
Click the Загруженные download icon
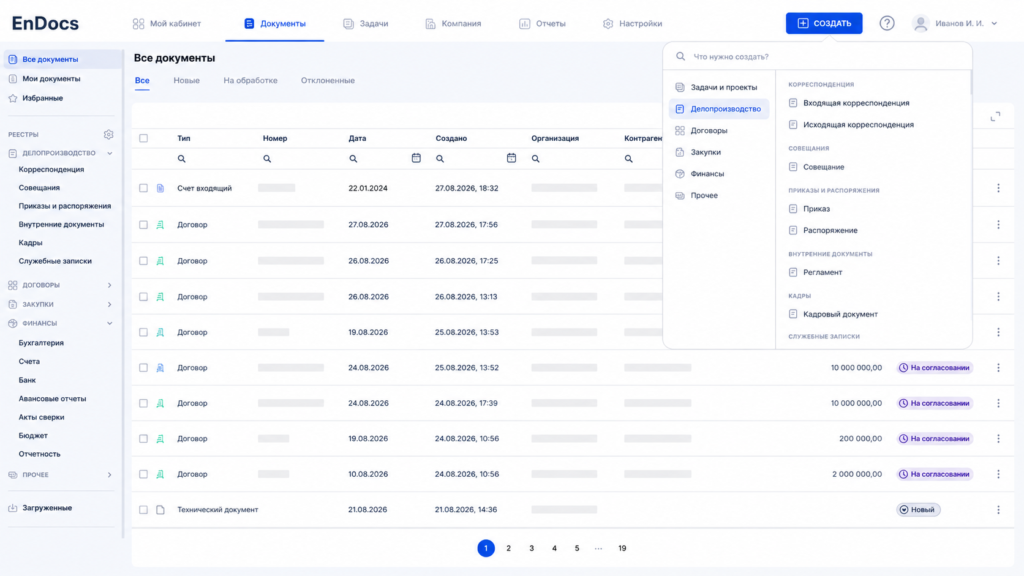pyautogui.click(x=12, y=508)
